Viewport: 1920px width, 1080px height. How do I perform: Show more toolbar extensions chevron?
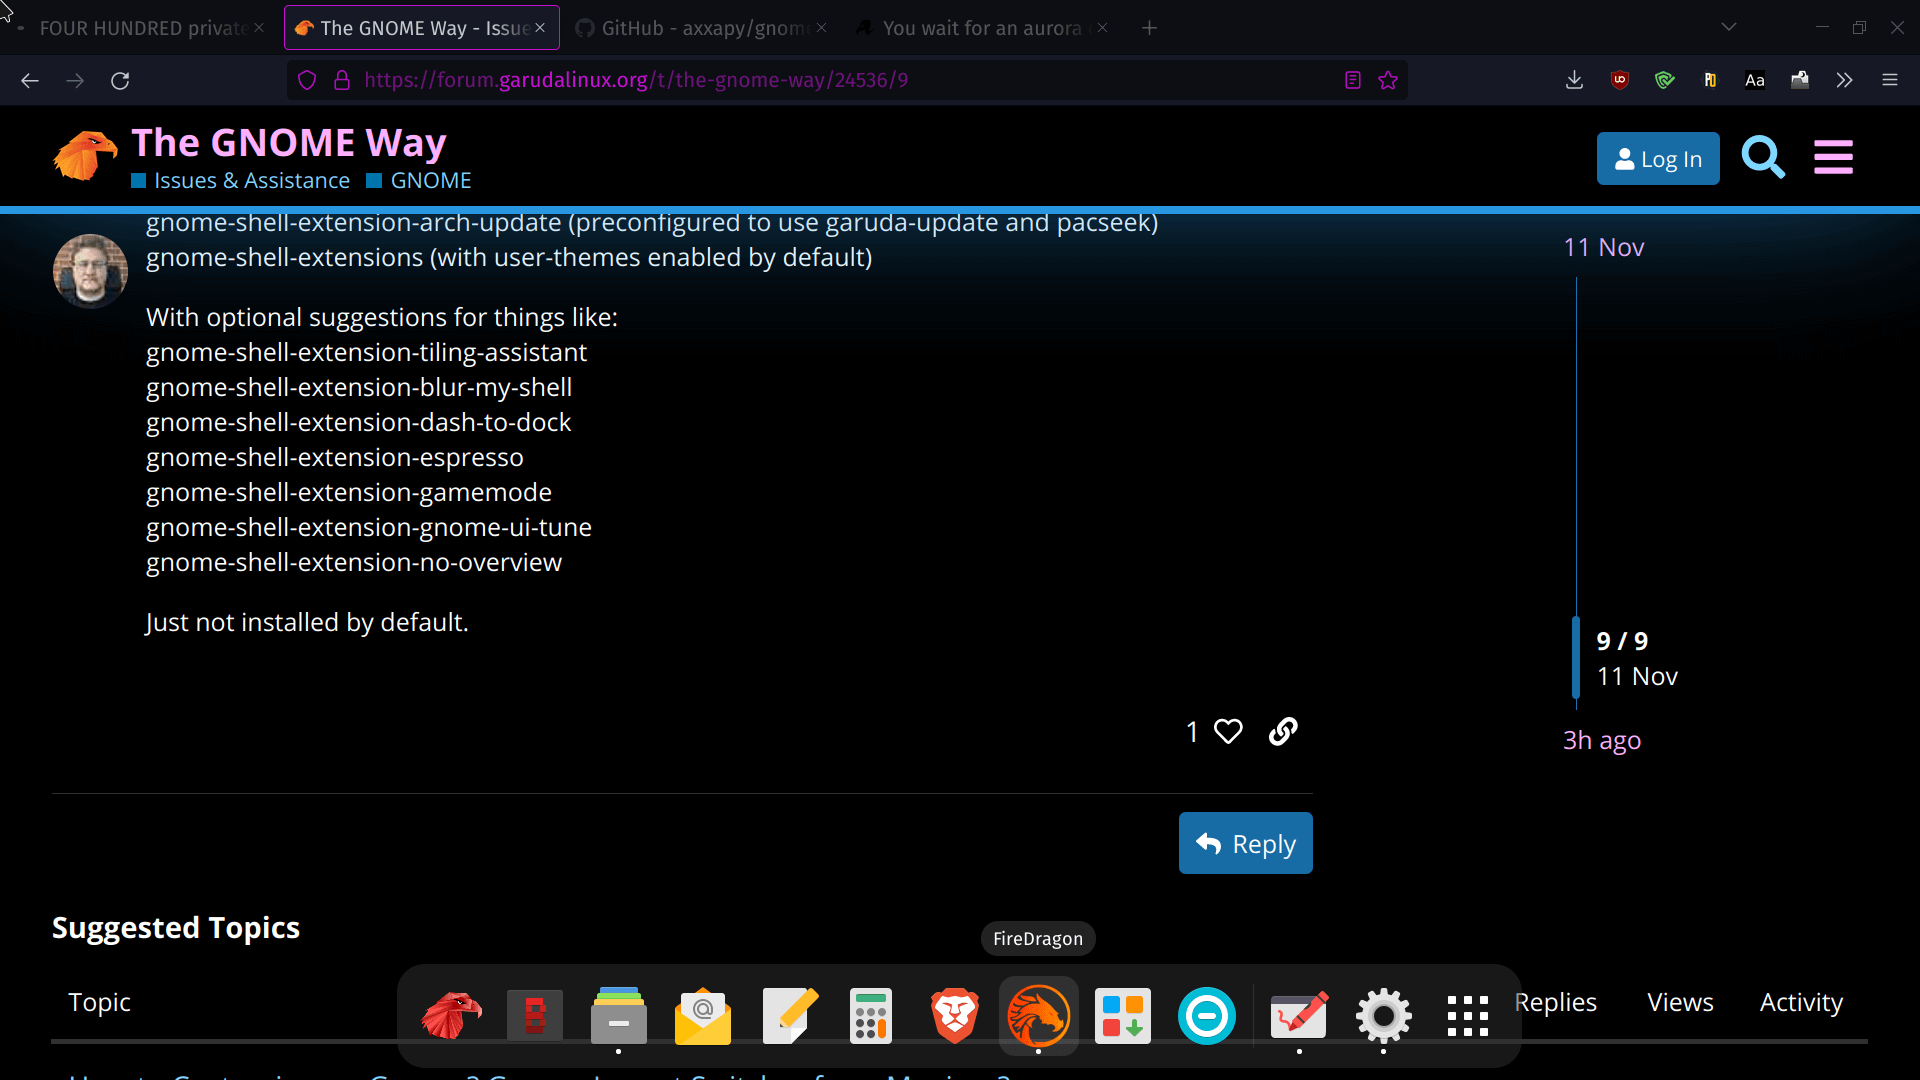1845,80
